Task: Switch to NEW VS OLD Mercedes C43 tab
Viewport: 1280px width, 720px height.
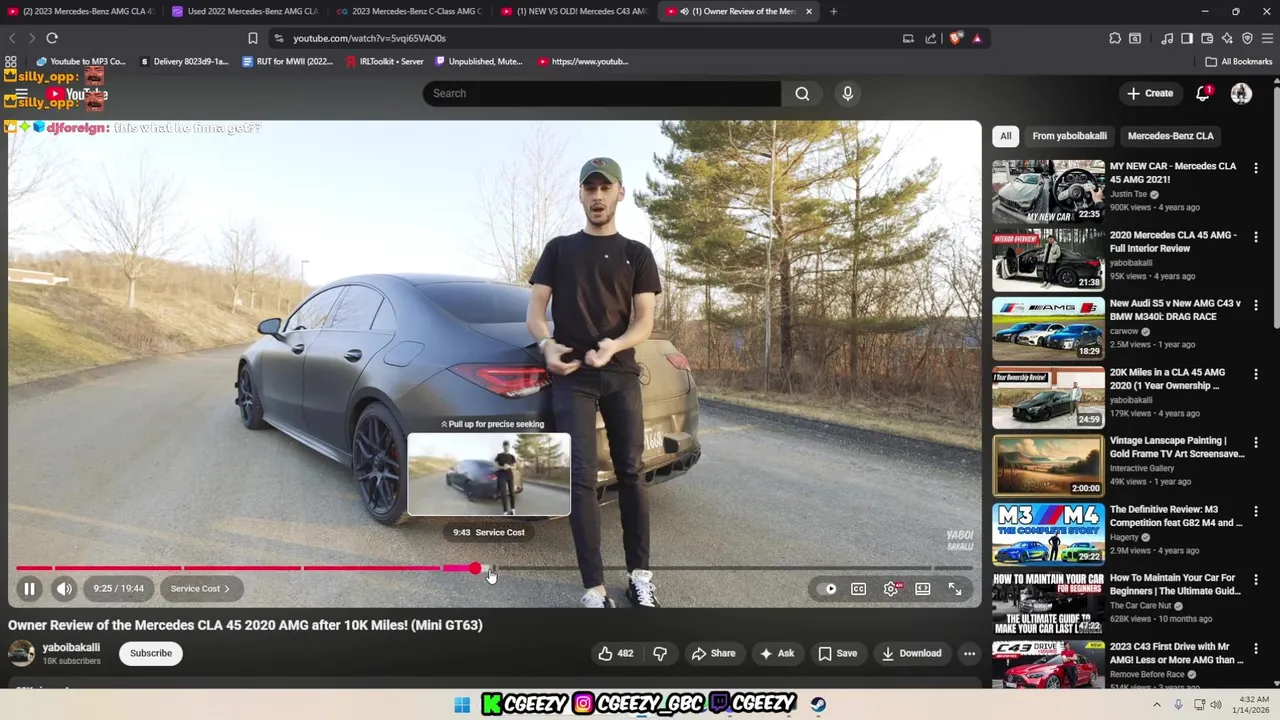Action: click(574, 11)
